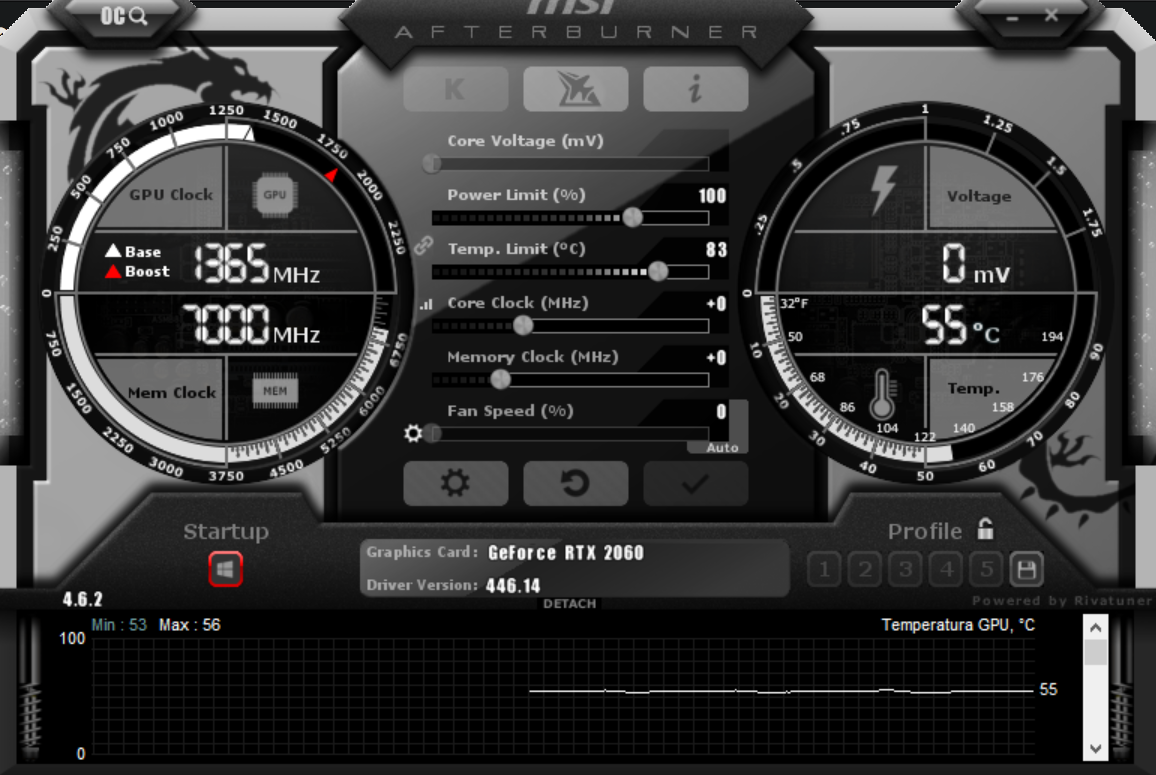The height and width of the screenshot is (775, 1156).
Task: Apply settings with the checkmark button
Action: (695, 483)
